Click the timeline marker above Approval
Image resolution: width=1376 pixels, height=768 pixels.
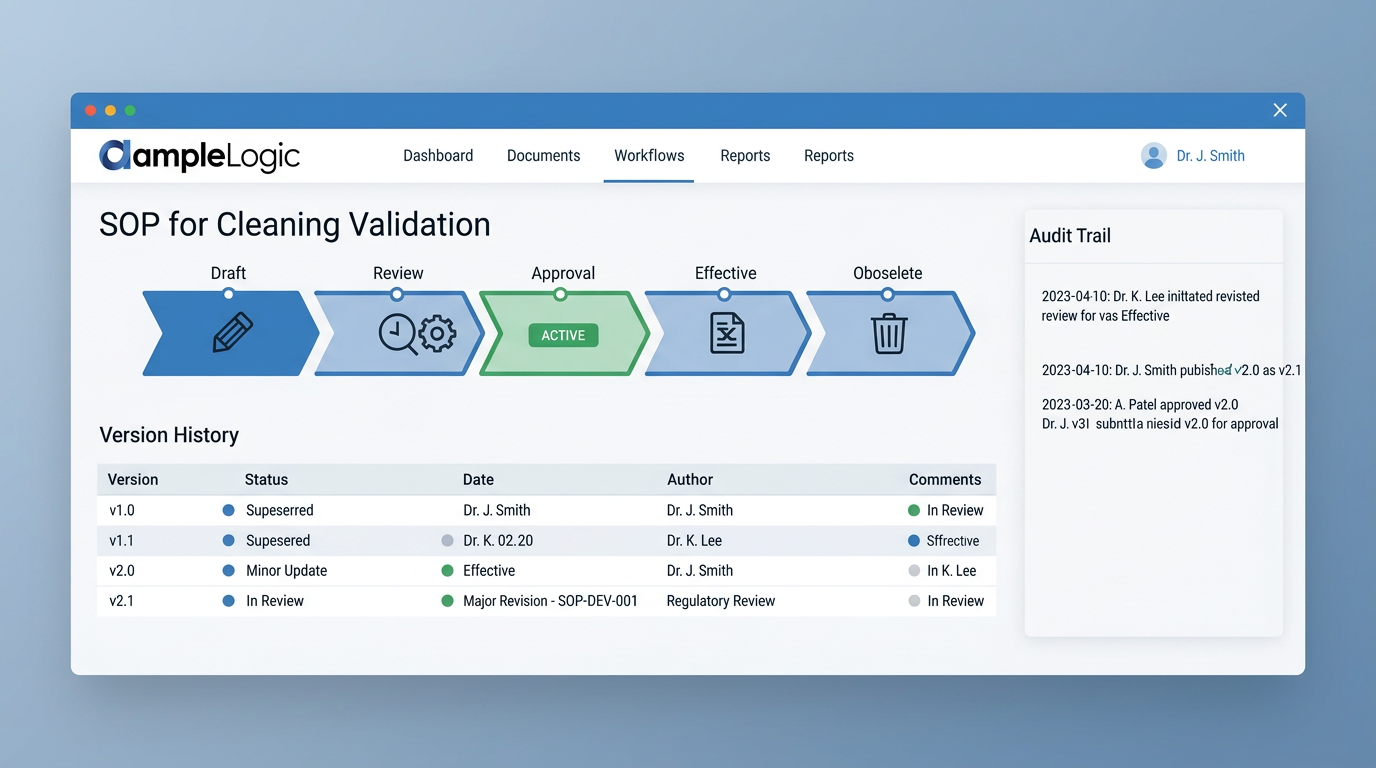560,294
